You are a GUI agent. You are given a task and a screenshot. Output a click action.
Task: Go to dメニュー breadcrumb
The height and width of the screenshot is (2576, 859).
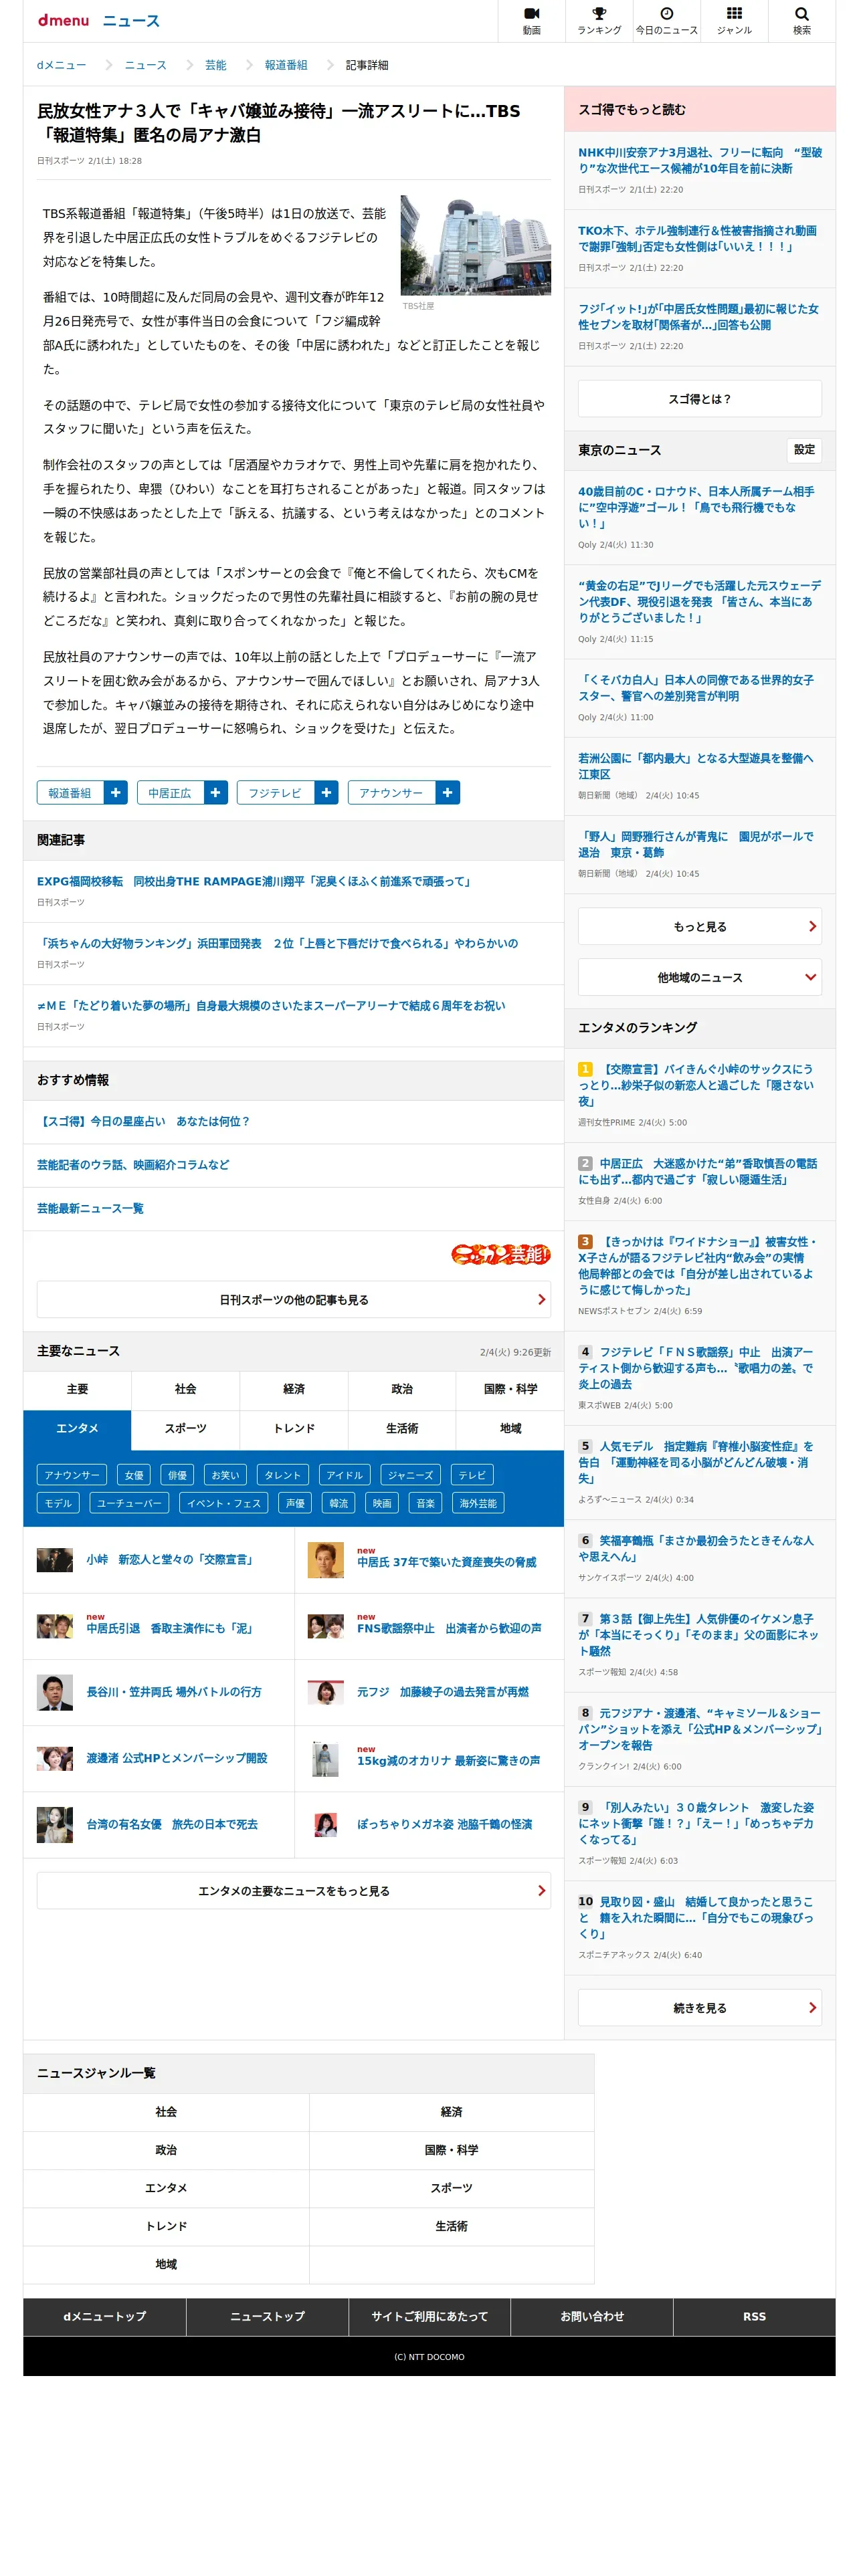(x=61, y=65)
